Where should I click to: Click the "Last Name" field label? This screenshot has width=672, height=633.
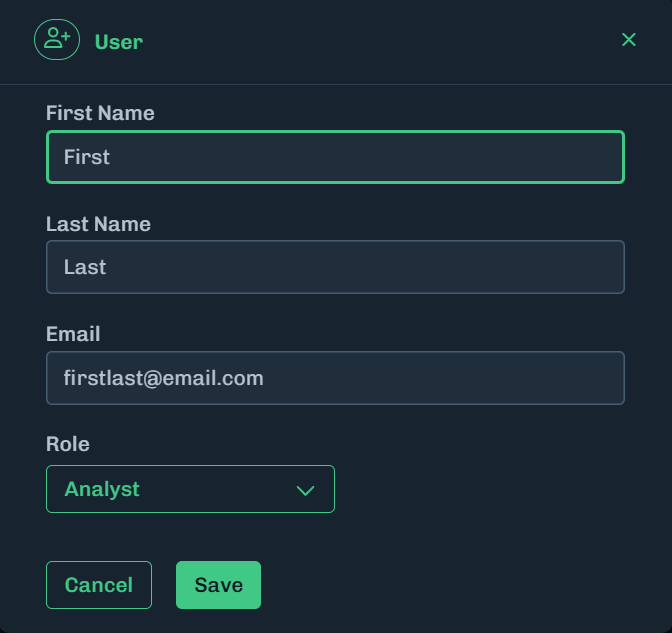[98, 224]
